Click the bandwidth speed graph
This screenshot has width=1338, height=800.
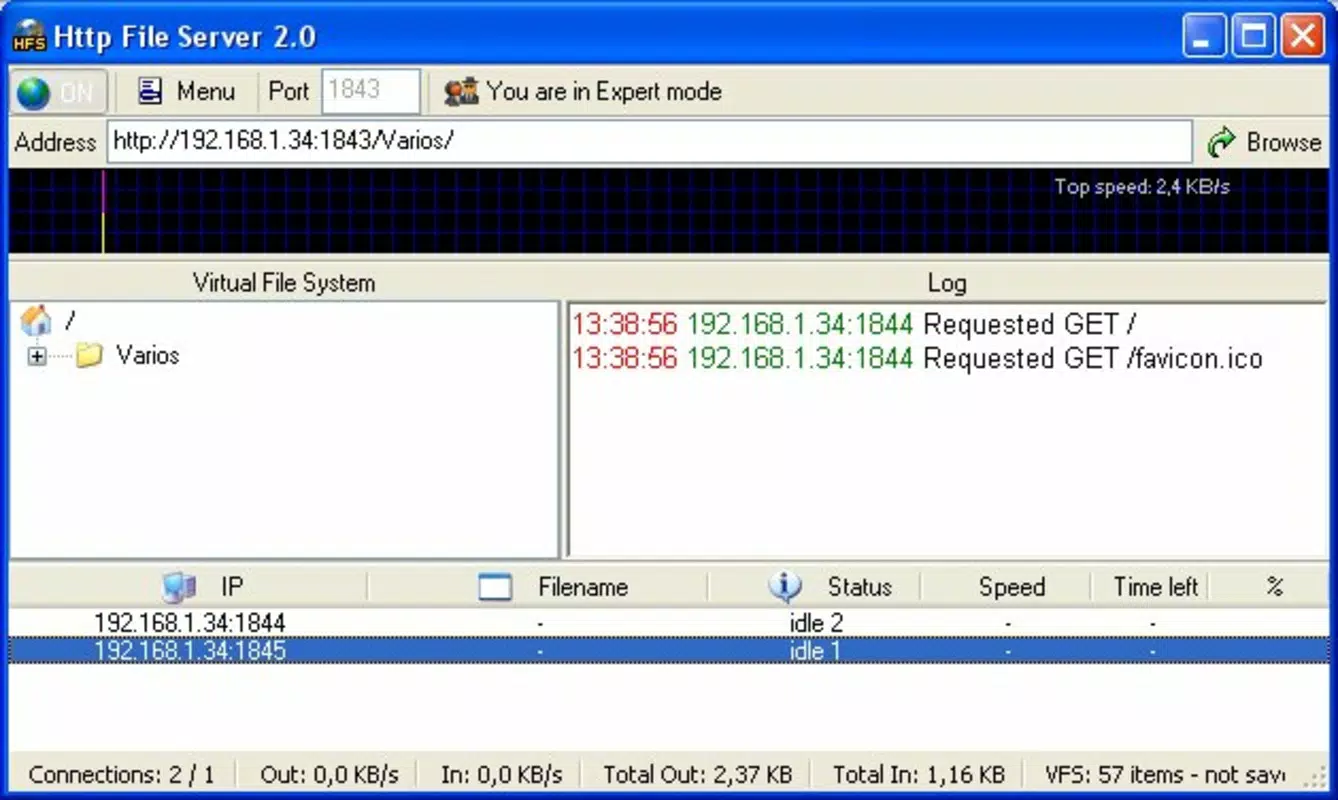pyautogui.click(x=668, y=211)
